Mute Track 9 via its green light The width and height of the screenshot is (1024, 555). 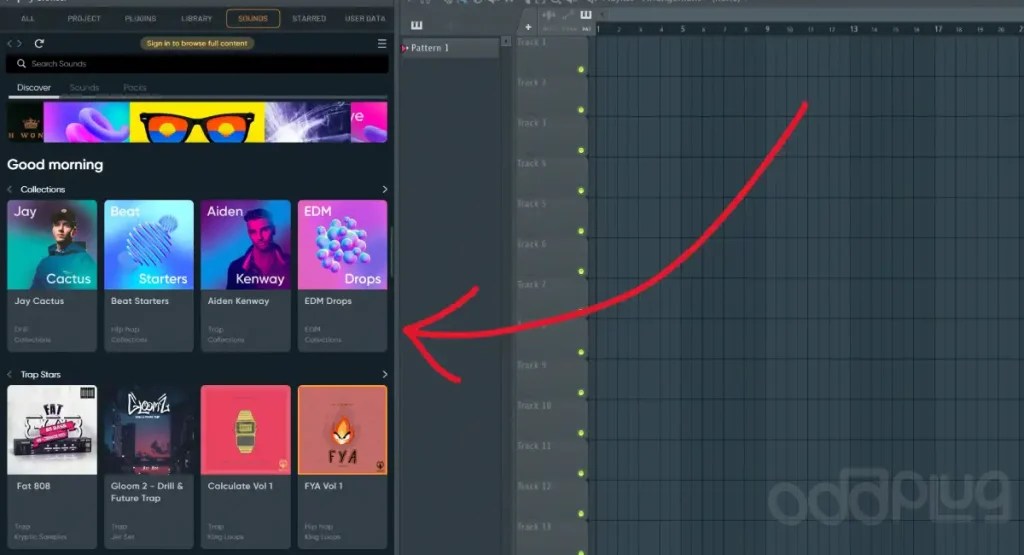581,393
